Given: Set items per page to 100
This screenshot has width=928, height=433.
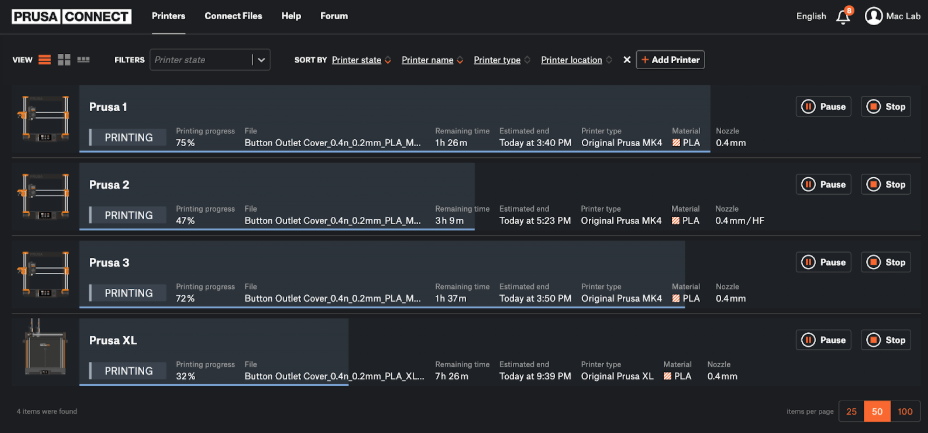Looking at the screenshot, I should 905,411.
